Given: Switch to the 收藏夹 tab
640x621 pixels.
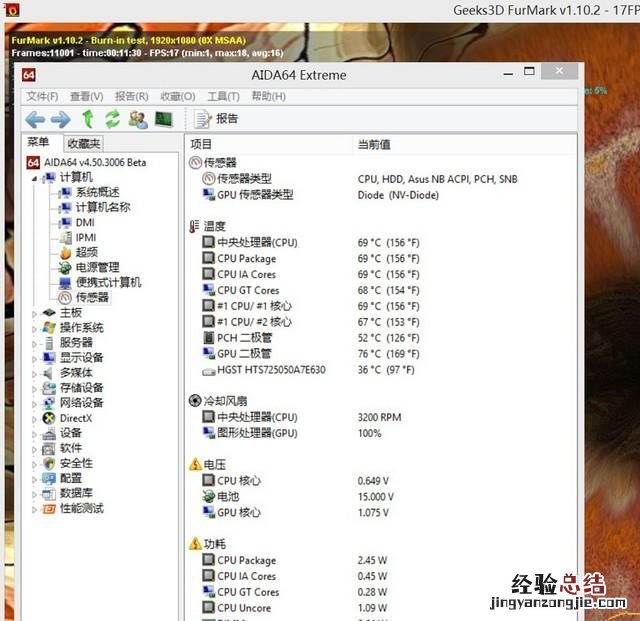Looking at the screenshot, I should click(84, 144).
